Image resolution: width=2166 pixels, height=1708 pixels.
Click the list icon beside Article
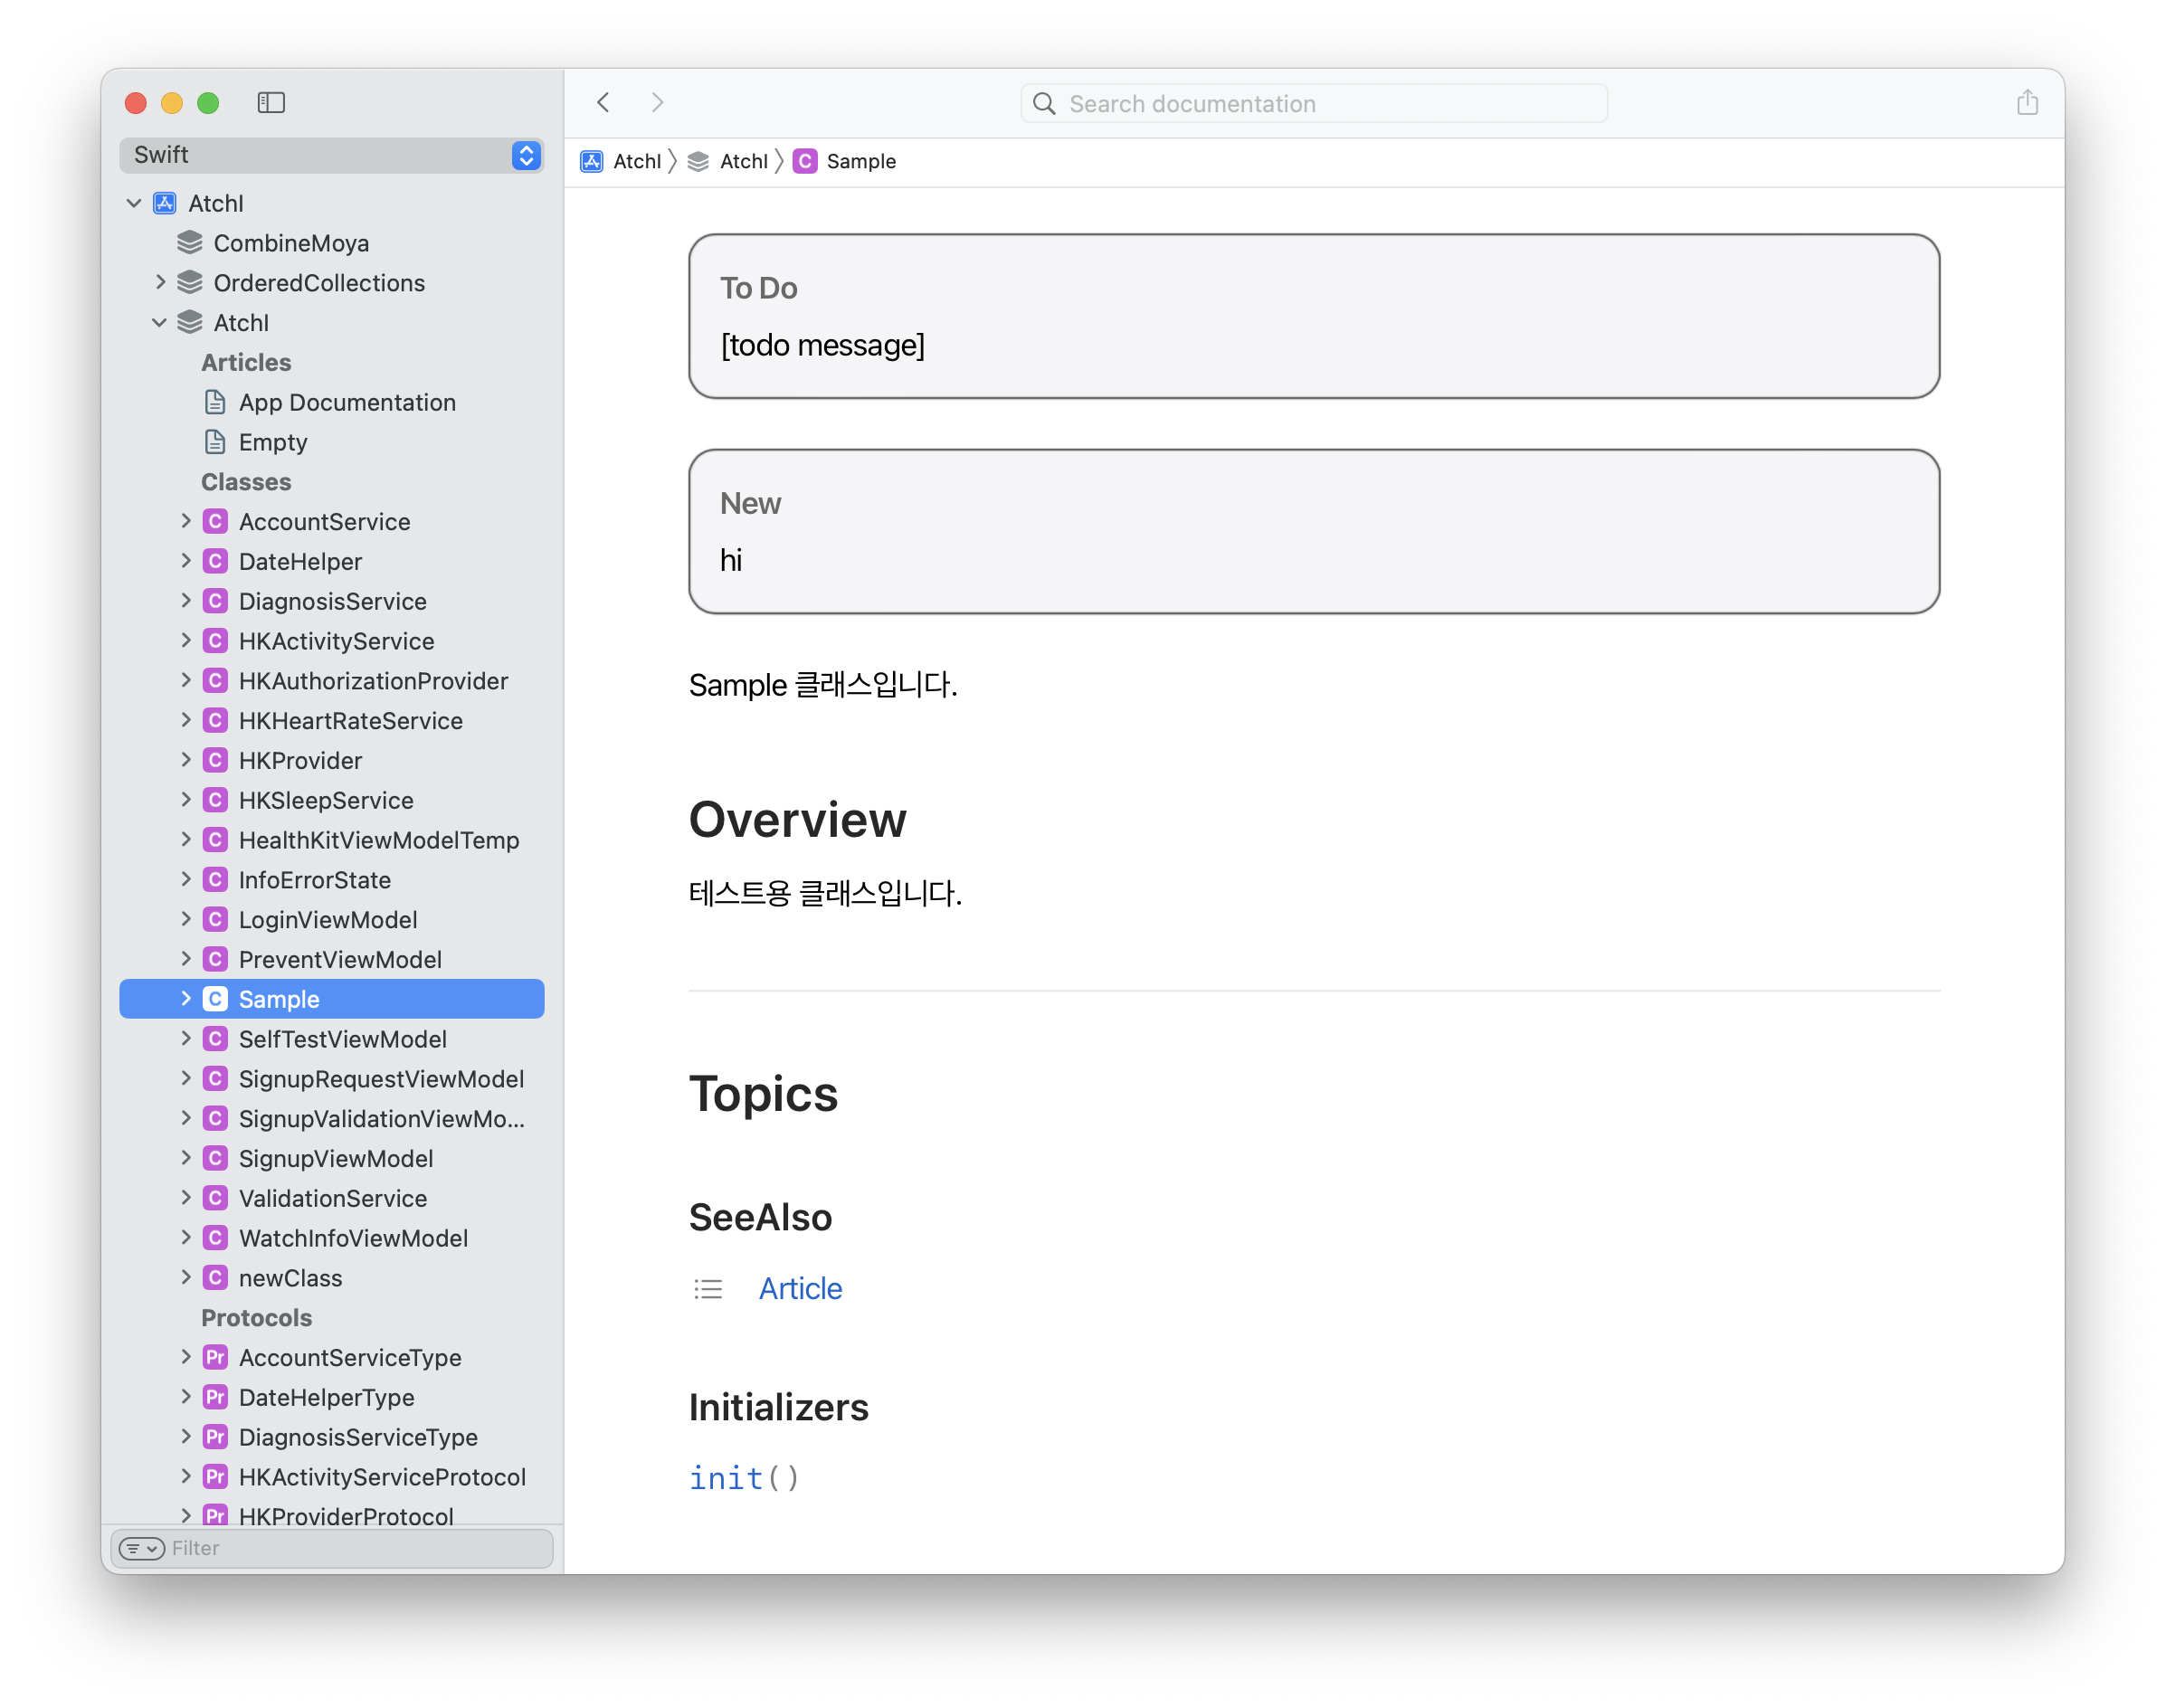pyautogui.click(x=708, y=1289)
